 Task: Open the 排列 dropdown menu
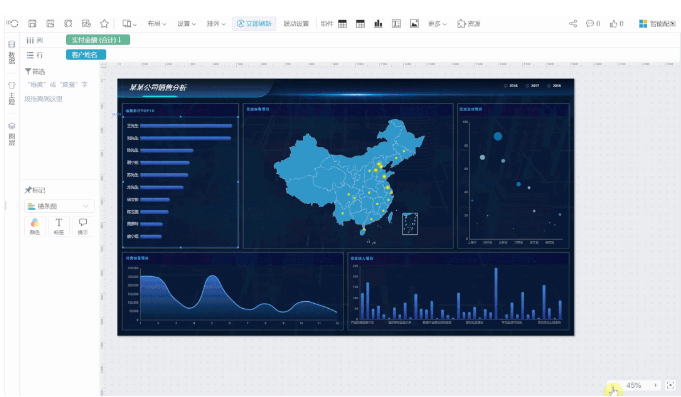point(216,23)
